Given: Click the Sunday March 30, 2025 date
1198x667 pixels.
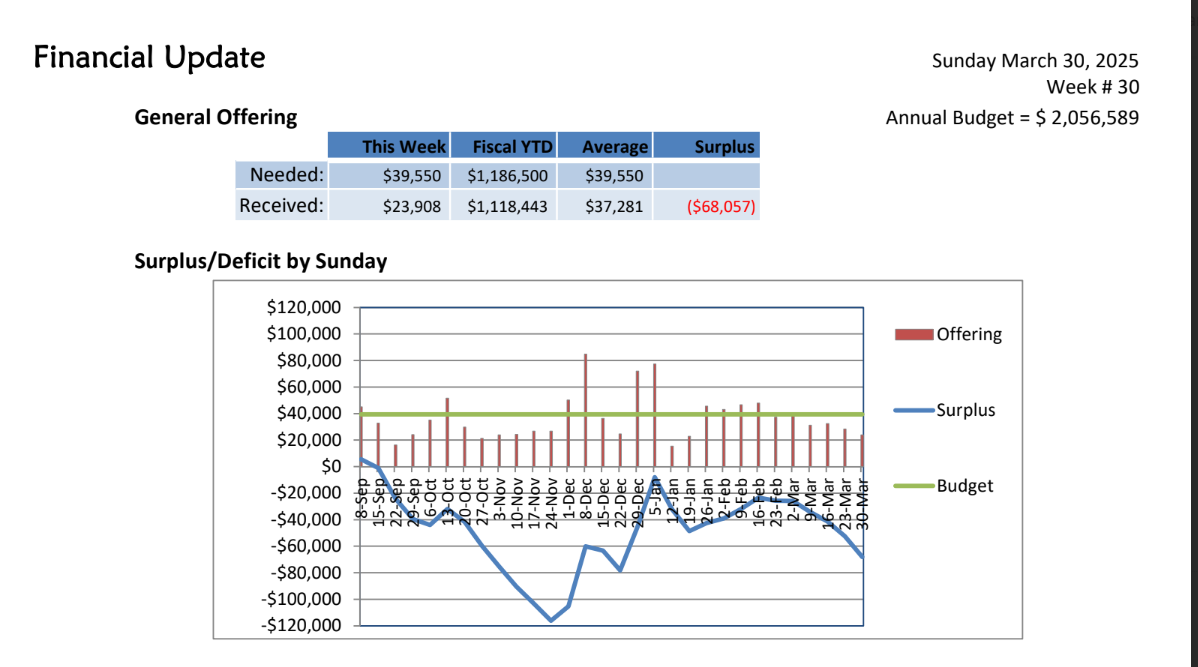Looking at the screenshot, I should [1035, 61].
